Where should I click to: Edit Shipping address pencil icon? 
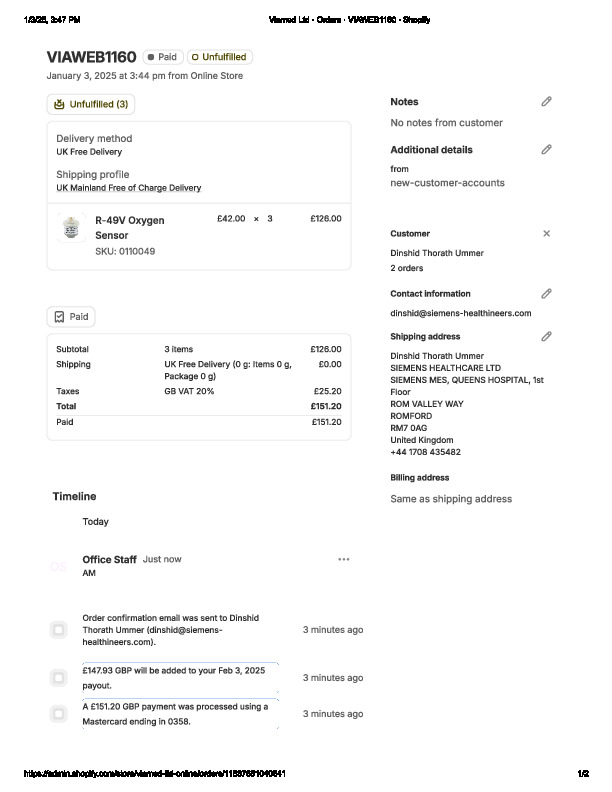tap(546, 337)
